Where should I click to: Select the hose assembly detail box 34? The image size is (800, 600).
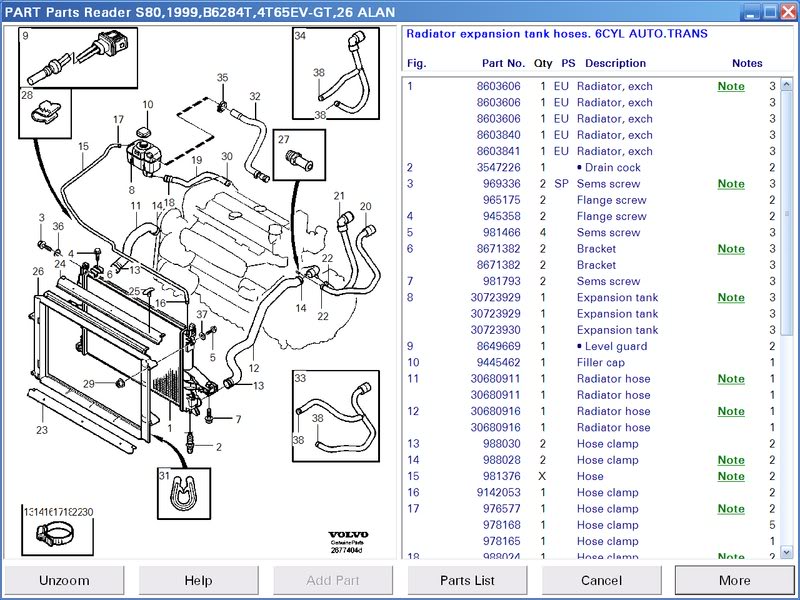tap(336, 73)
